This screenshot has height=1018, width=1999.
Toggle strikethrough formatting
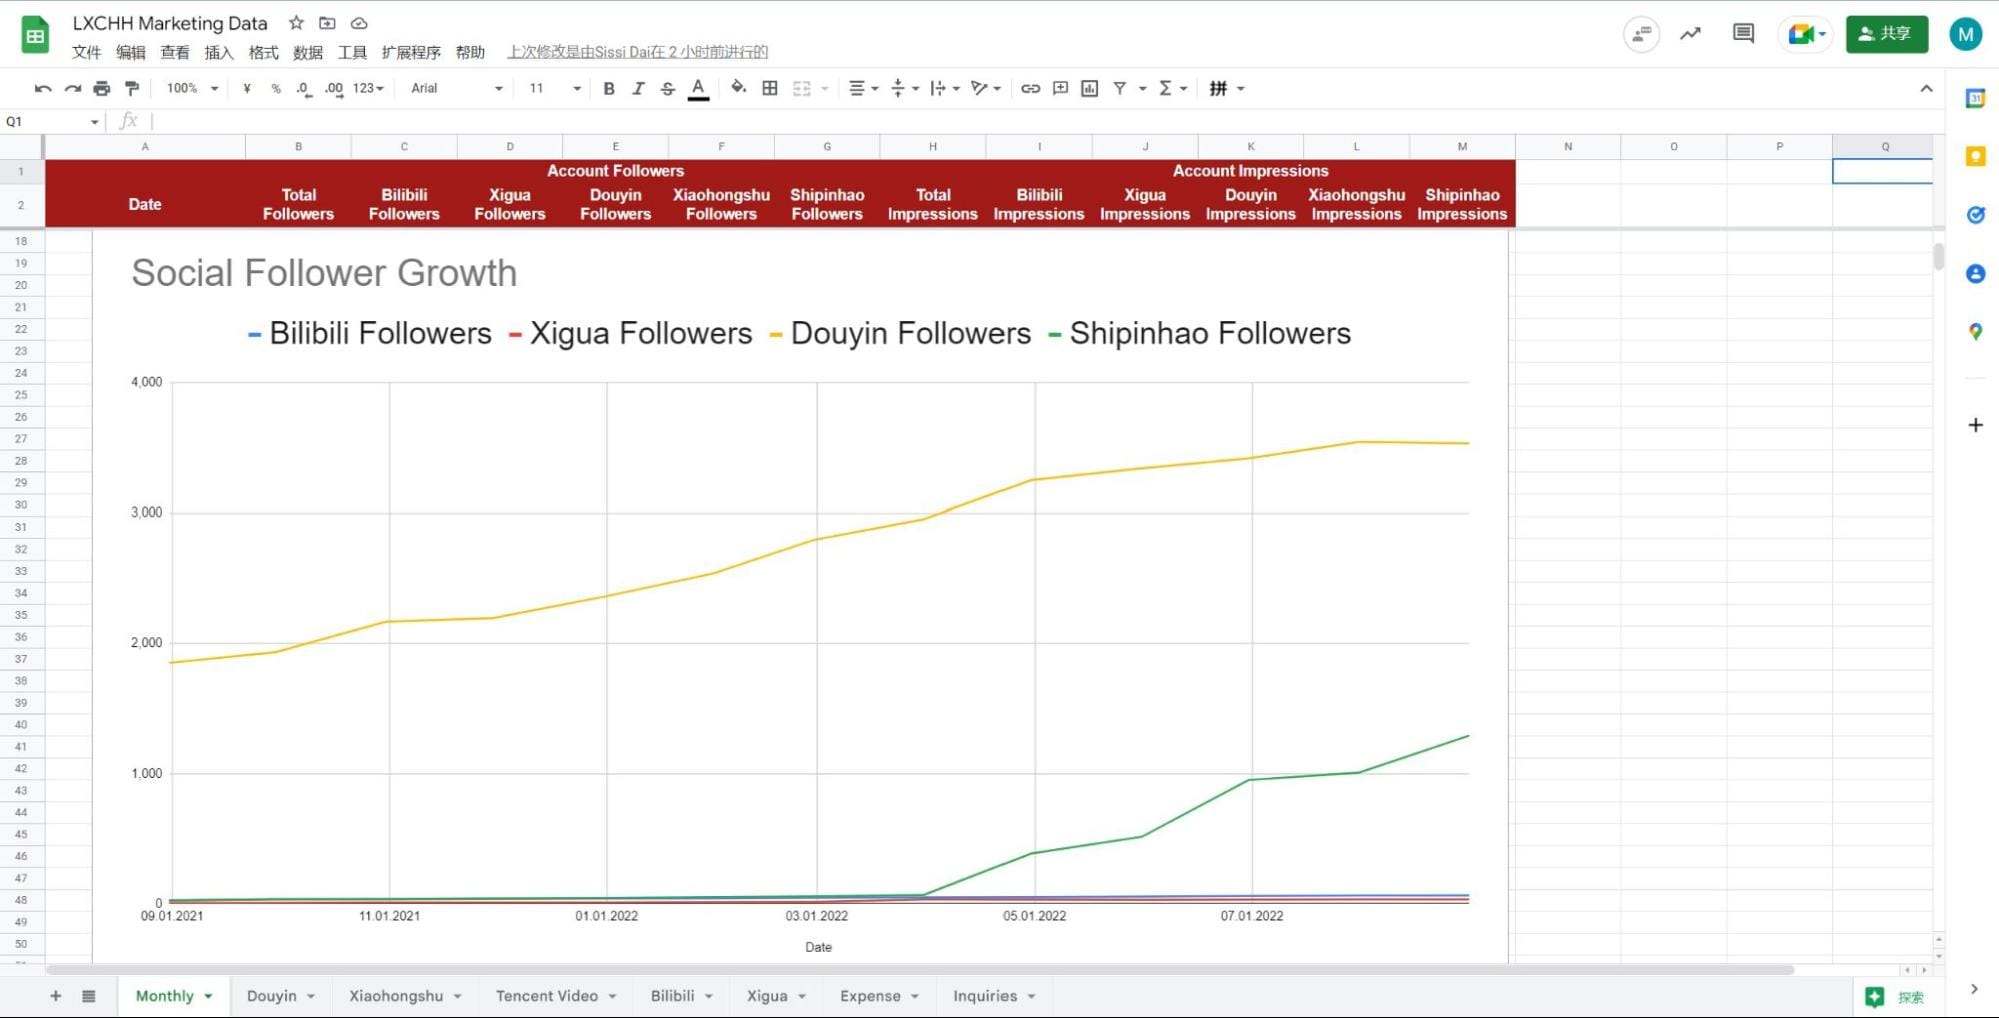pyautogui.click(x=667, y=88)
